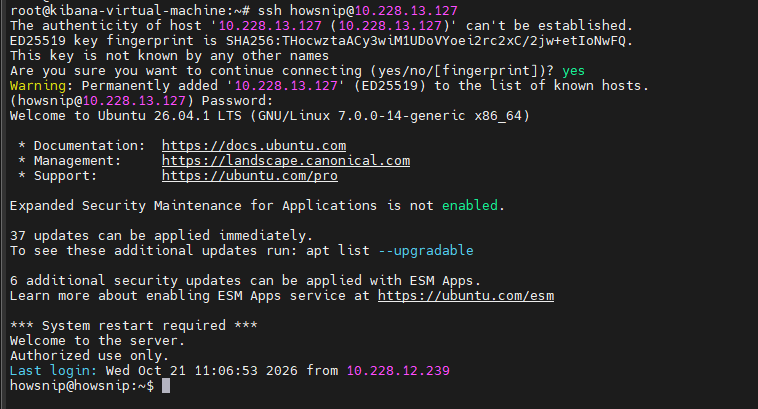
Task: Click the 'Learn more about enabling ESM Apps' text
Action: coord(145,295)
